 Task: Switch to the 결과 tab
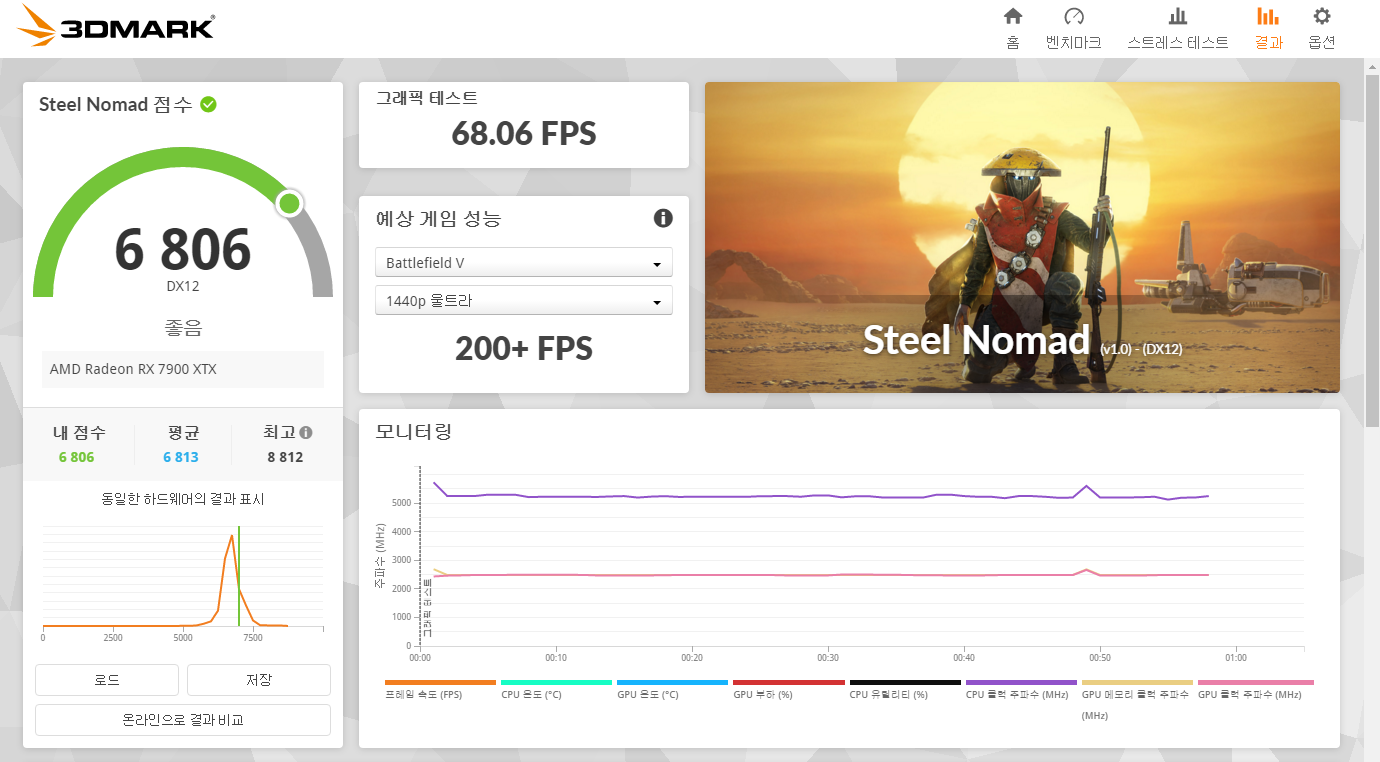click(1268, 27)
